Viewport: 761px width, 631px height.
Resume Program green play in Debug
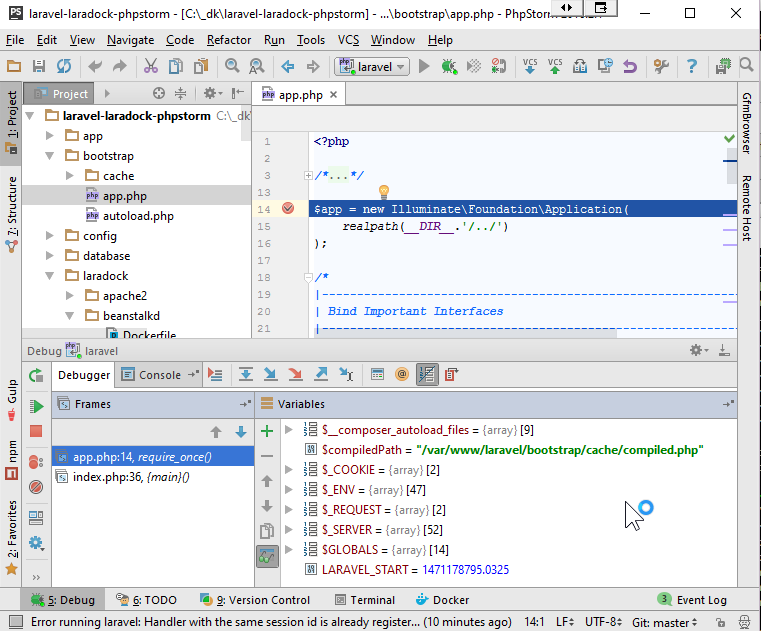[36, 406]
